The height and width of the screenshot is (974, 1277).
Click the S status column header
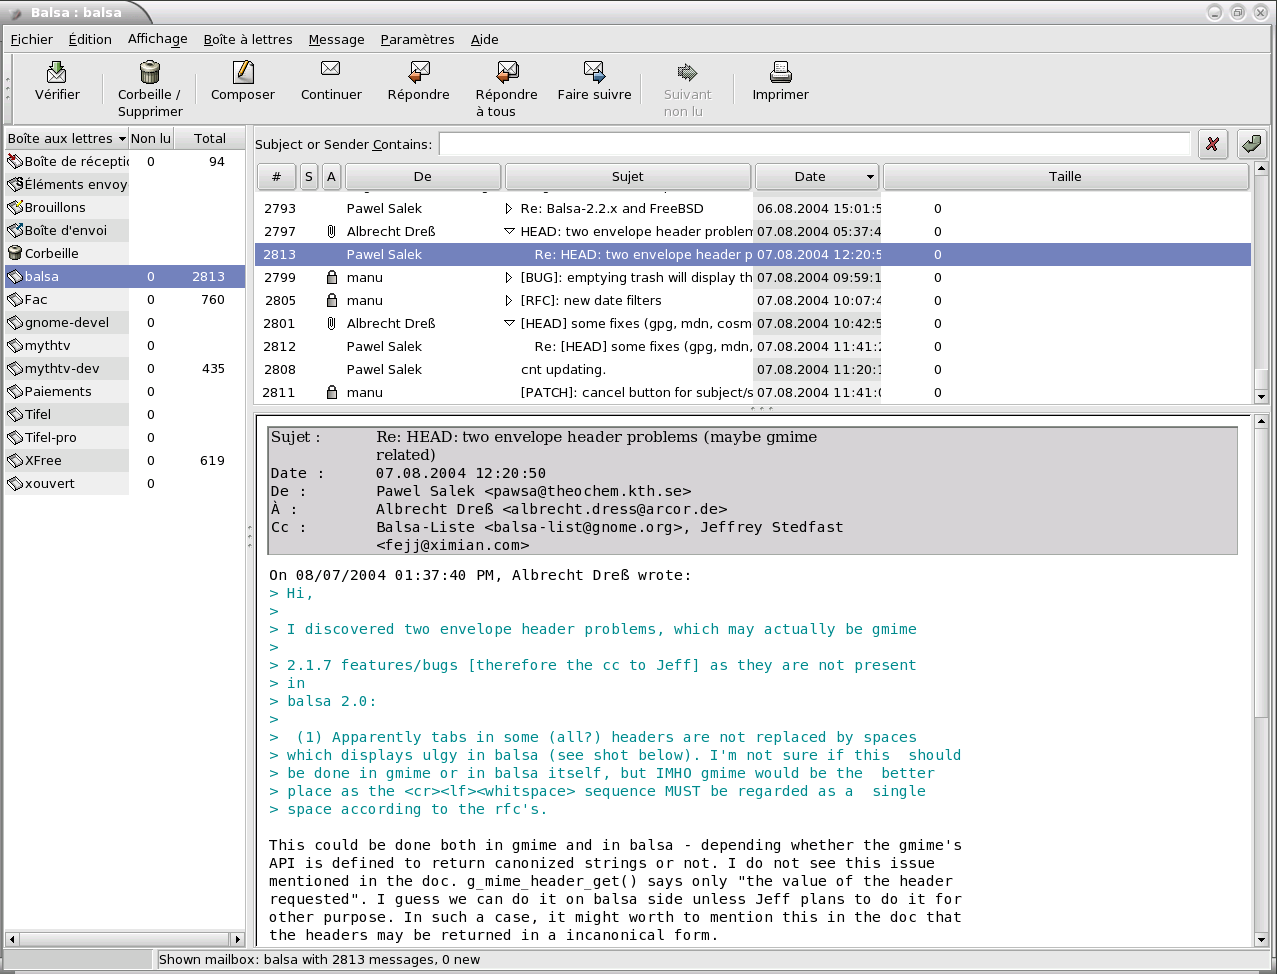(x=308, y=176)
